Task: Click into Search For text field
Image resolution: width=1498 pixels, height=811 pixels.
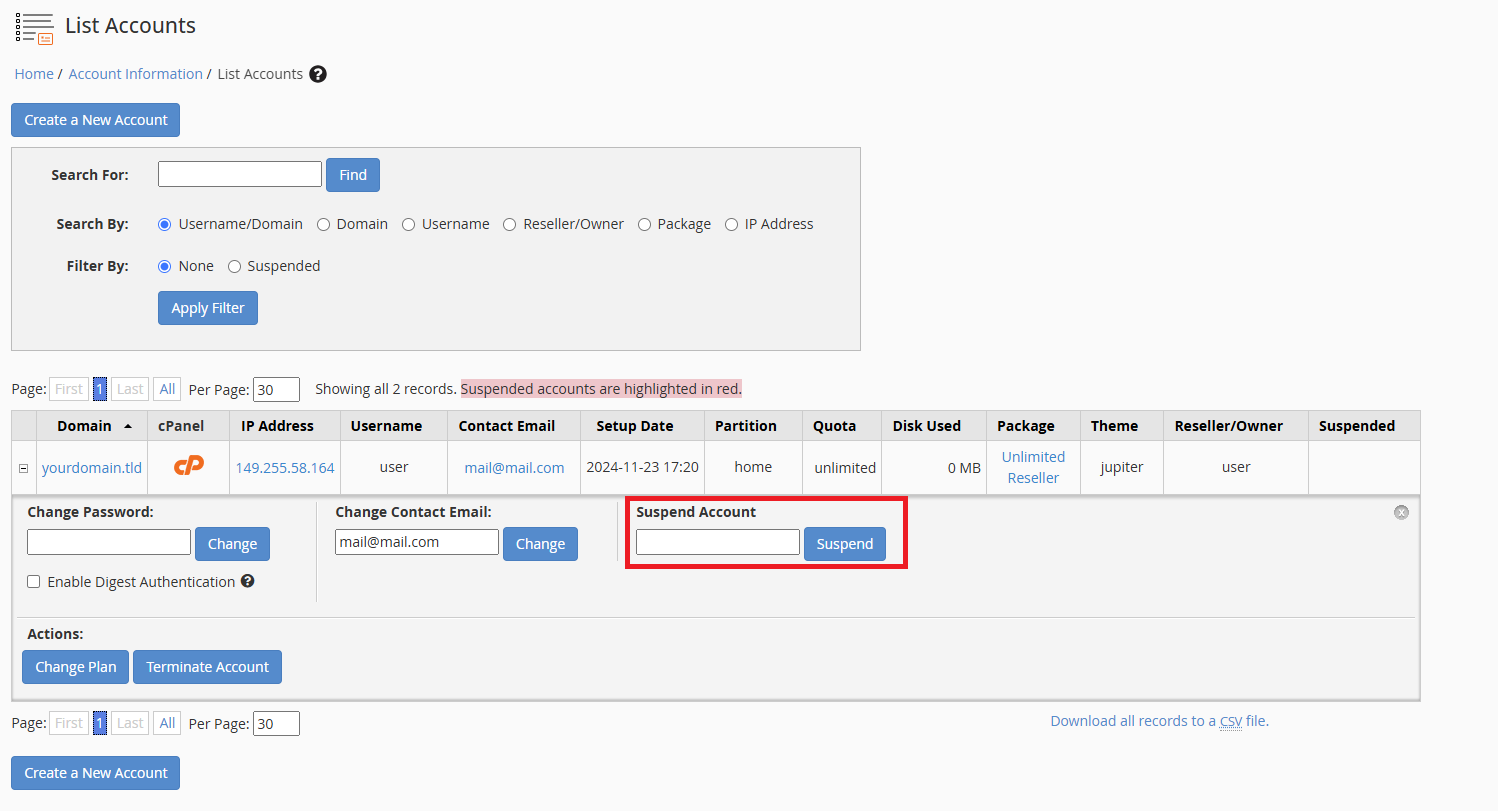Action: [x=240, y=174]
